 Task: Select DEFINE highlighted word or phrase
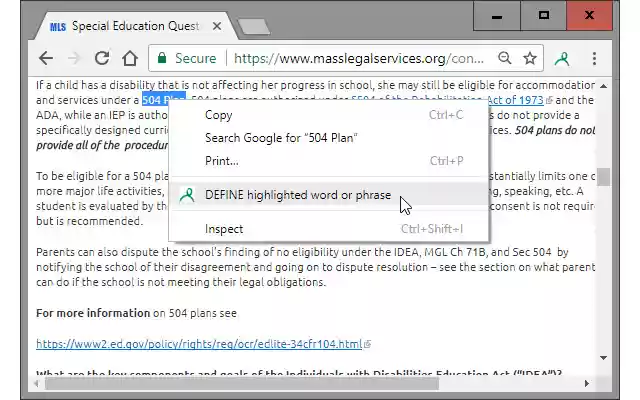(329, 195)
